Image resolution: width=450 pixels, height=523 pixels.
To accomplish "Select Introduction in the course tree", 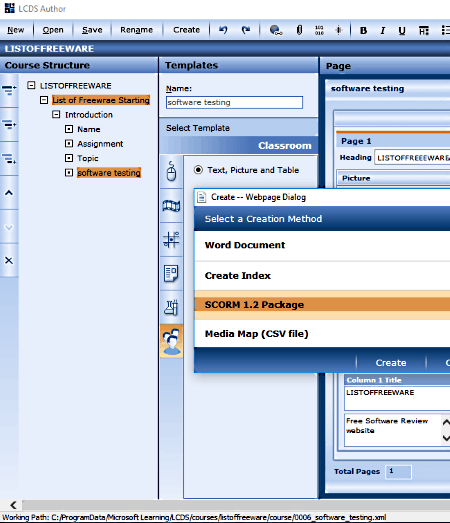I will (x=89, y=115).
